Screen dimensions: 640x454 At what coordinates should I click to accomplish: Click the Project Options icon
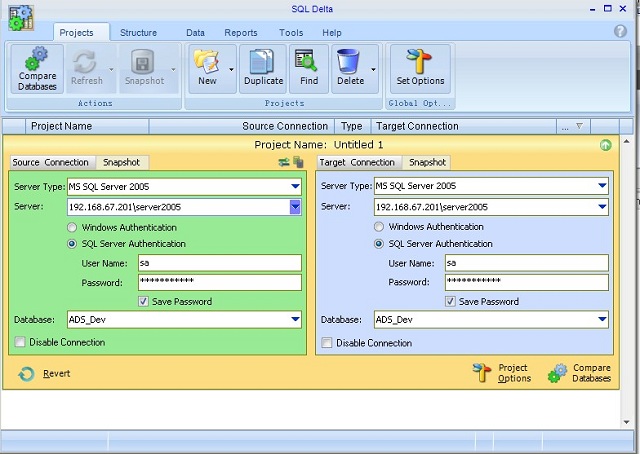pyautogui.click(x=482, y=372)
